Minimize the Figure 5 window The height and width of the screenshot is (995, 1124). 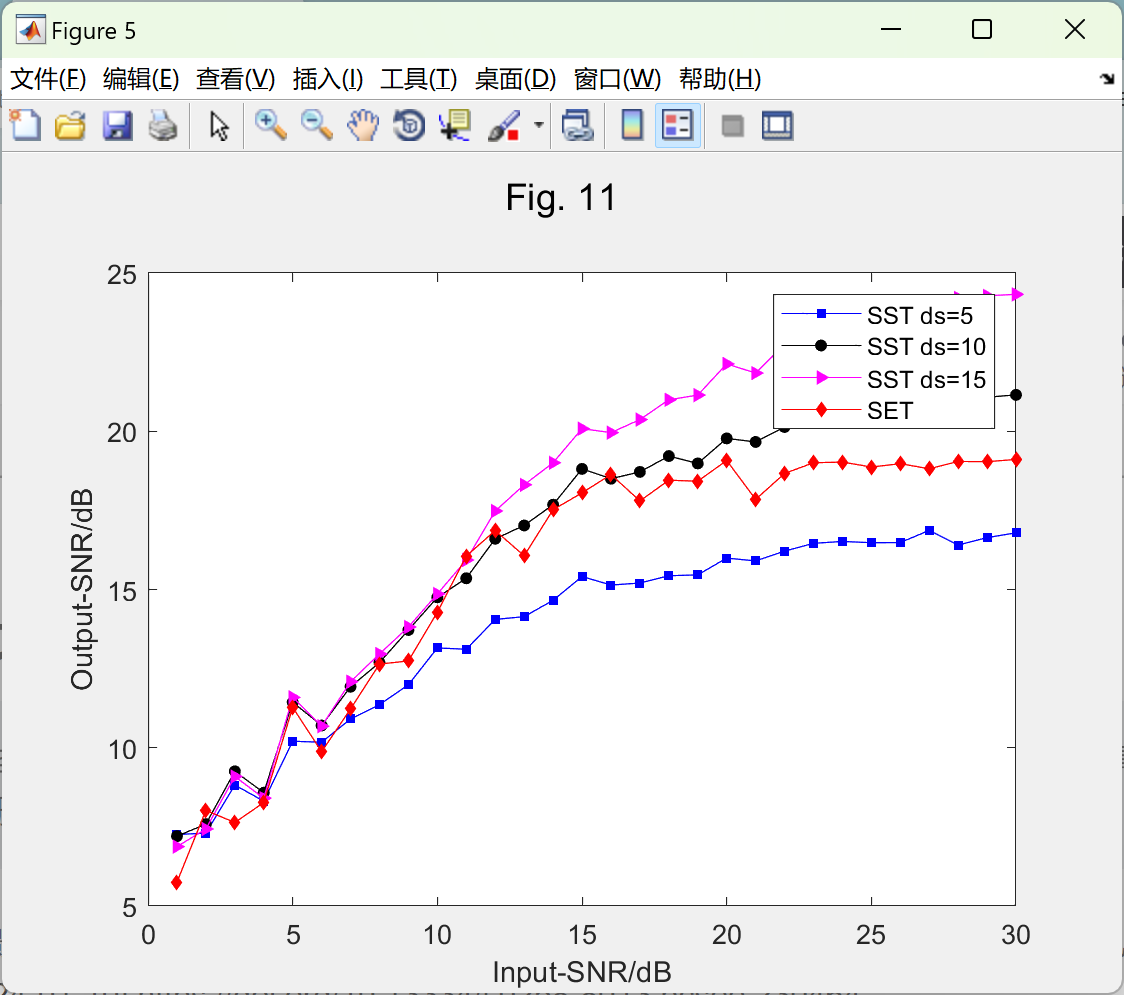[x=890, y=29]
